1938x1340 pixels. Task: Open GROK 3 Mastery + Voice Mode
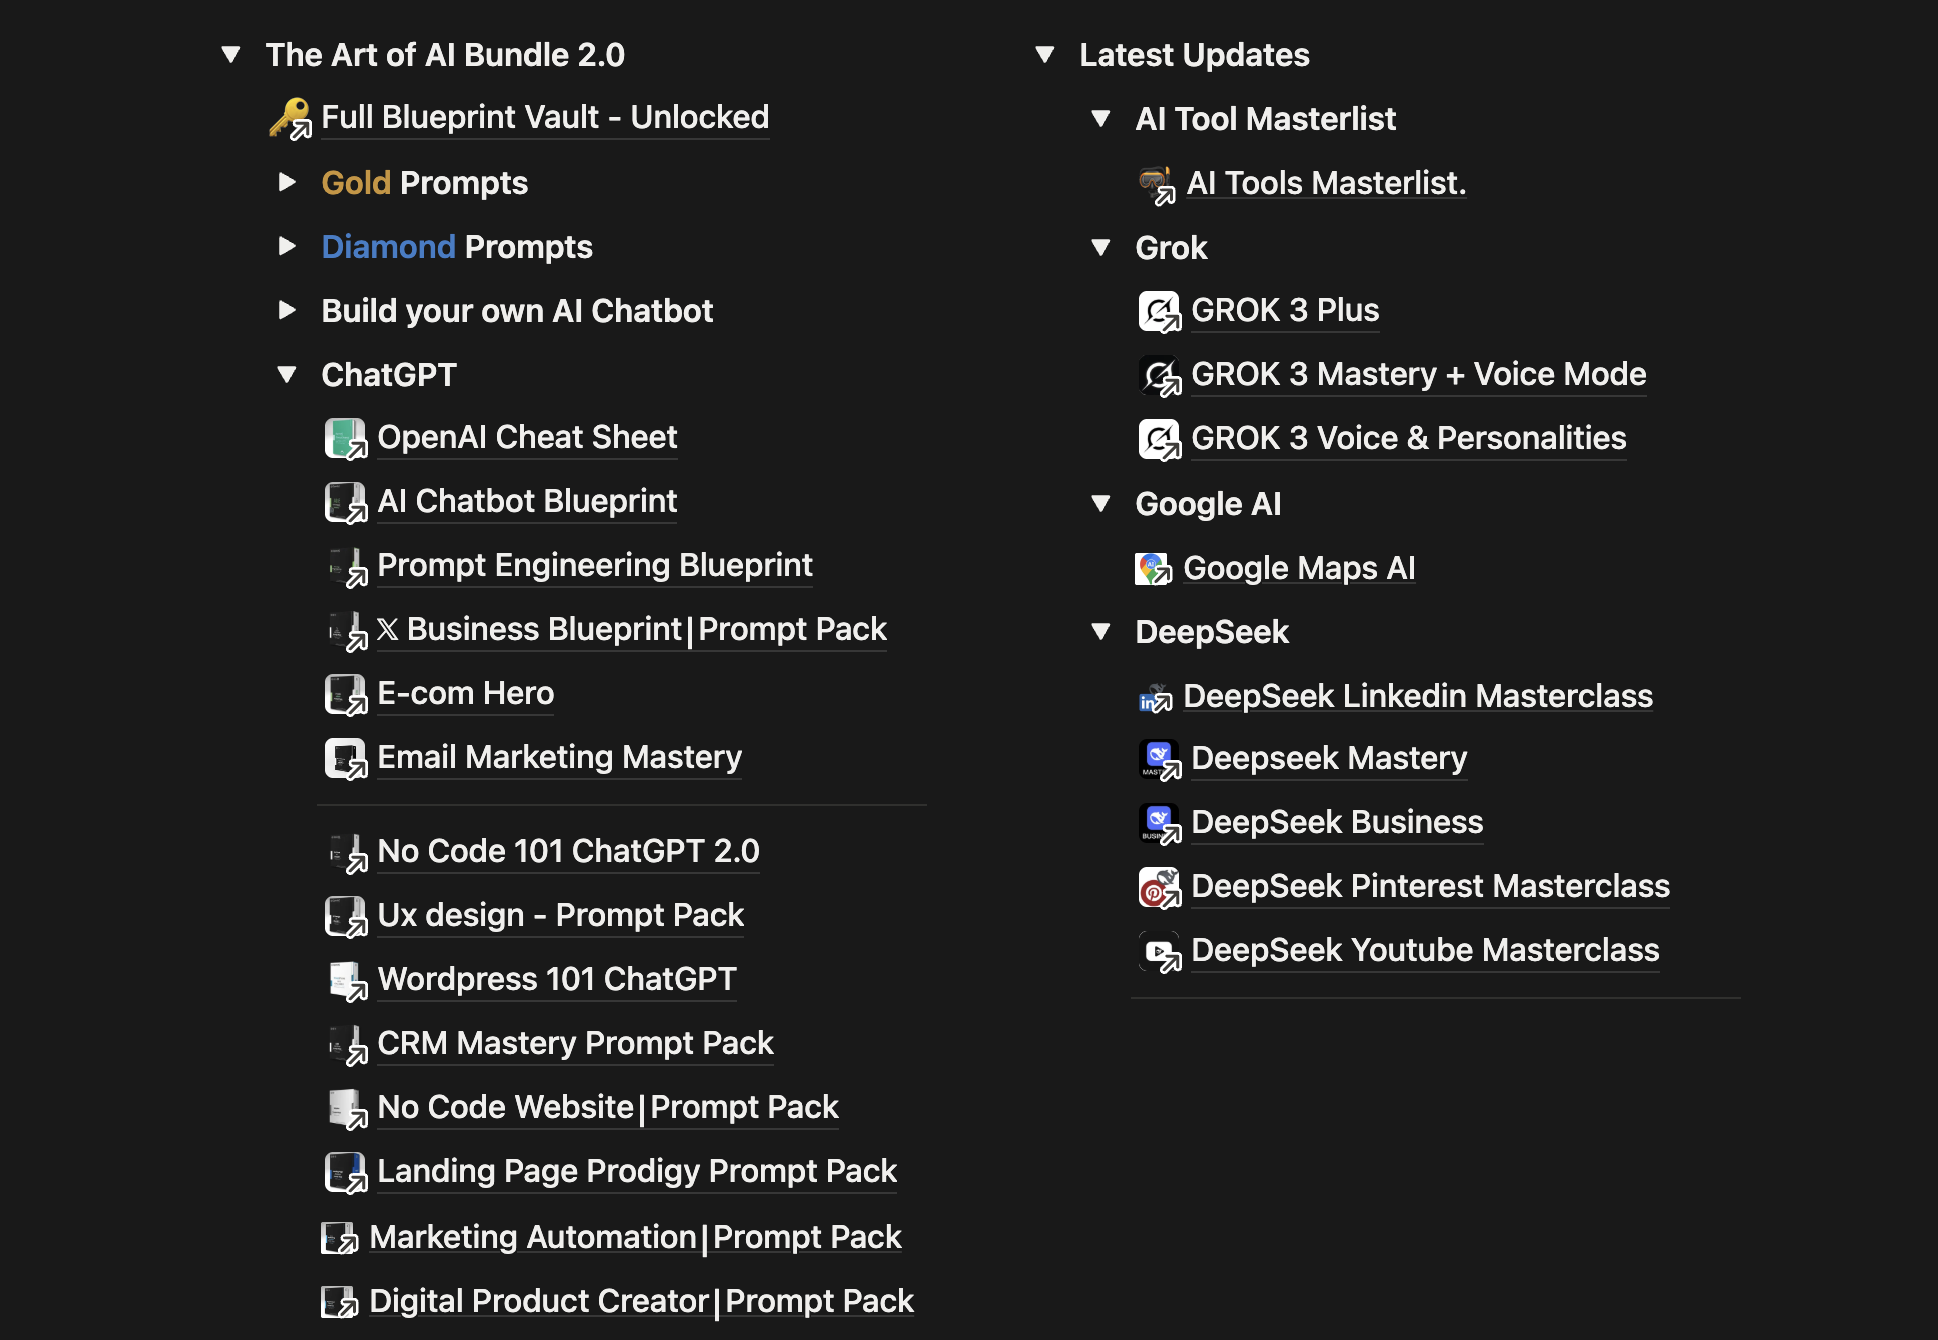pyautogui.click(x=1418, y=374)
